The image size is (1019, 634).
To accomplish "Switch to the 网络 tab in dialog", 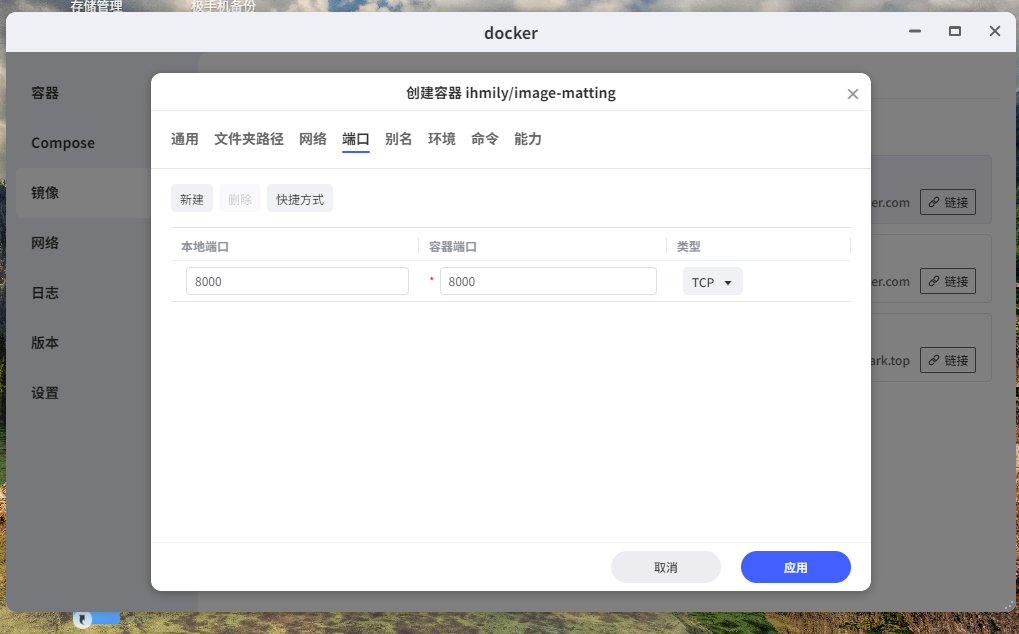I will (x=313, y=139).
